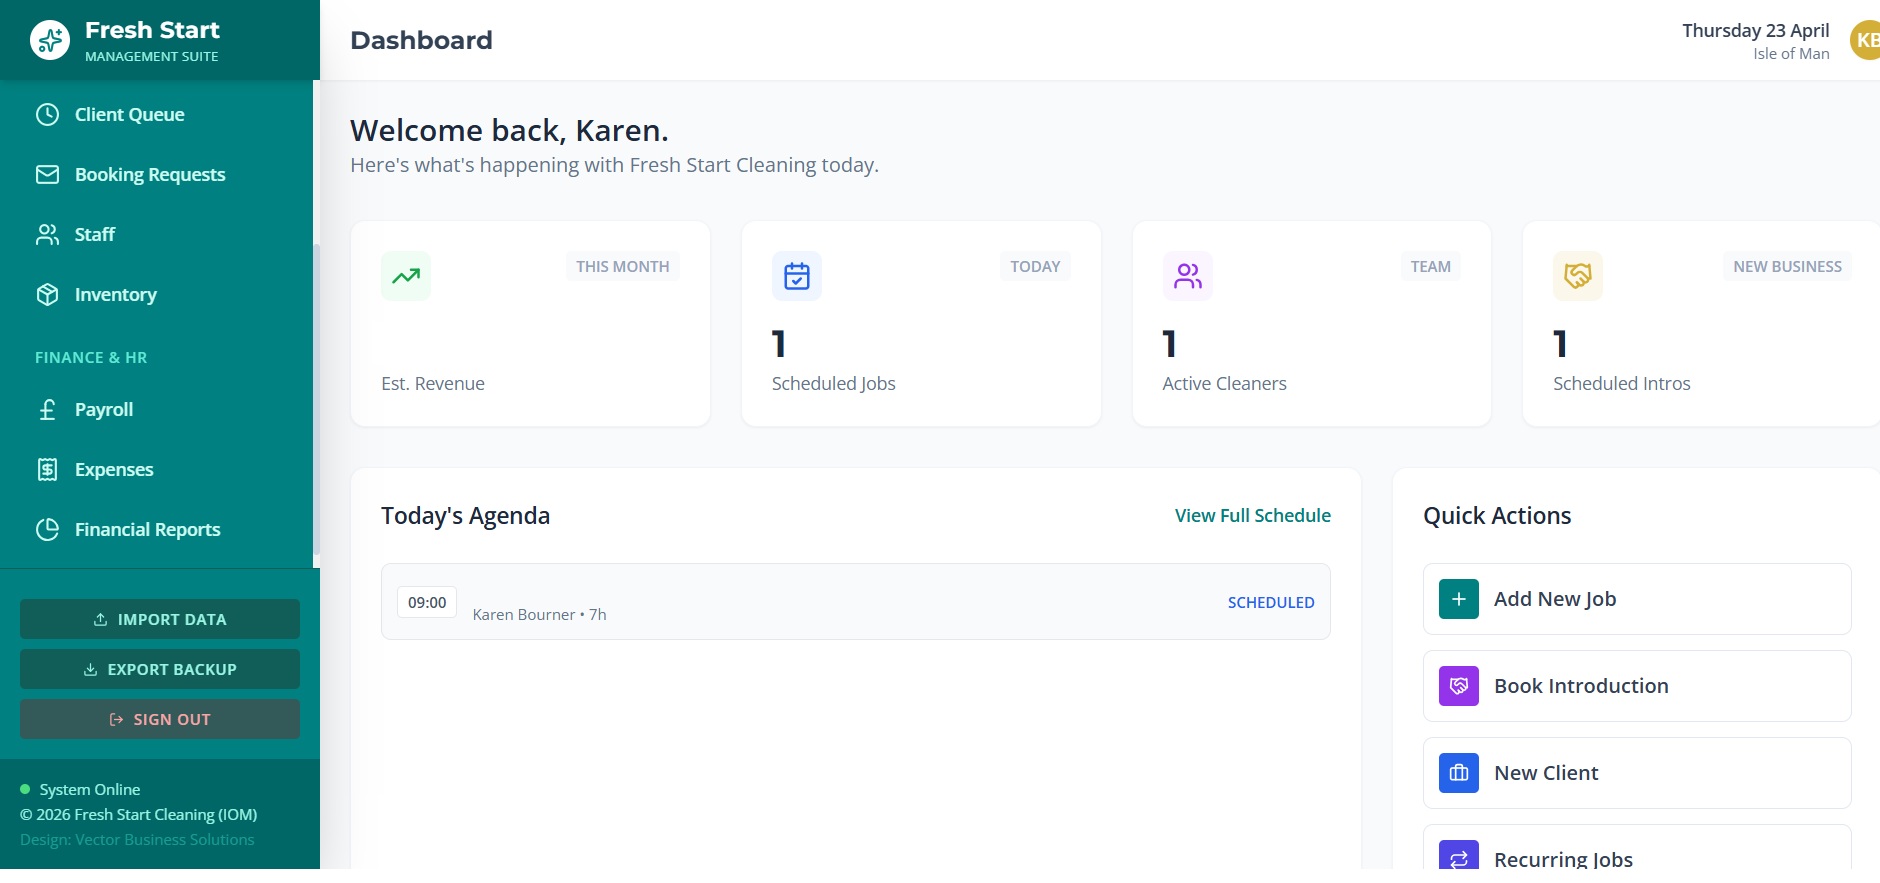Click the Payroll pound sign icon
The height and width of the screenshot is (883, 1880).
click(47, 409)
